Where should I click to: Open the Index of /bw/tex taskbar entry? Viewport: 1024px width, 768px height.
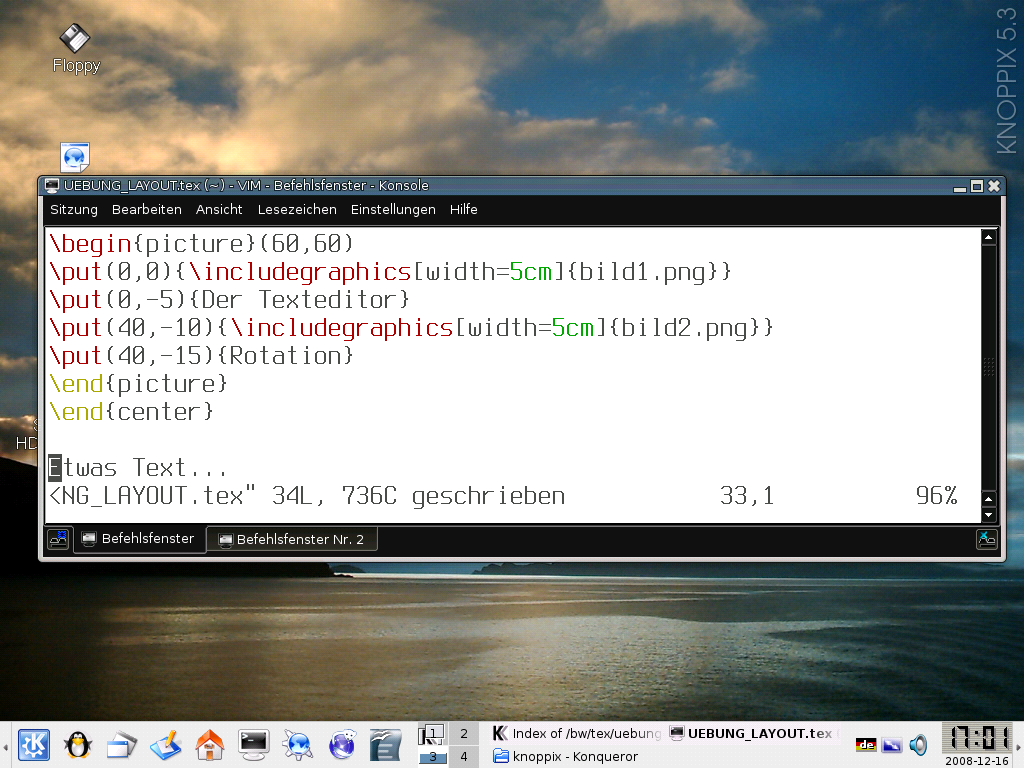[576, 733]
